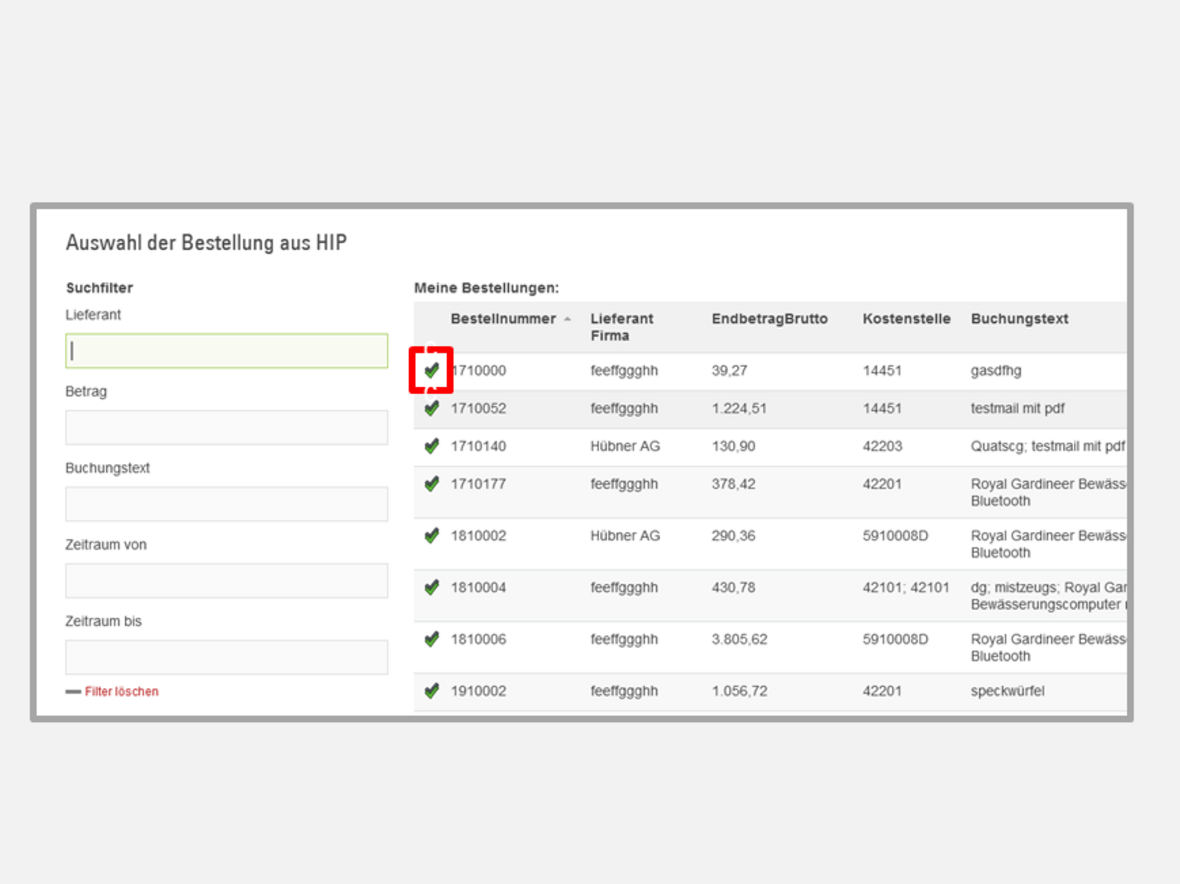Choose order 1810004 via green checkmark
Image resolution: width=1180 pixels, height=884 pixels.
[x=431, y=588]
